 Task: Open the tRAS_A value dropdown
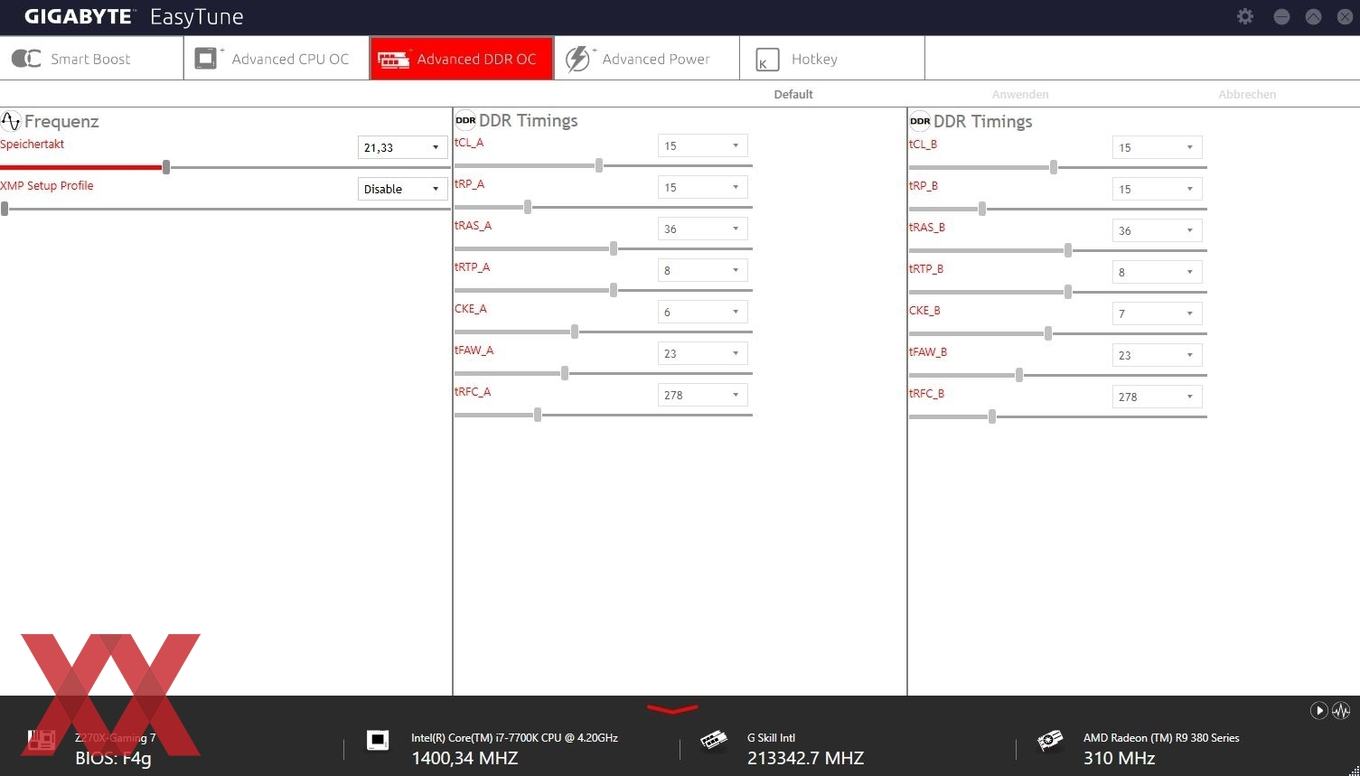[x=703, y=229]
